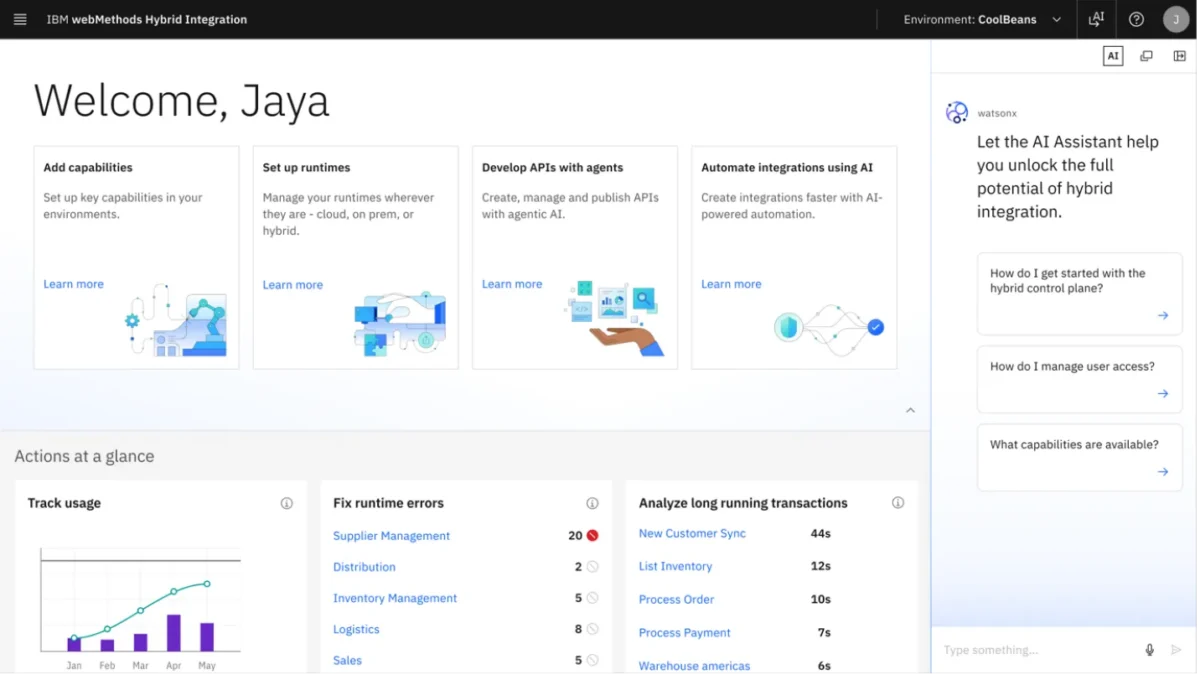Show info for Track usage card
This screenshot has height=675, width=1200.
[x=287, y=503]
